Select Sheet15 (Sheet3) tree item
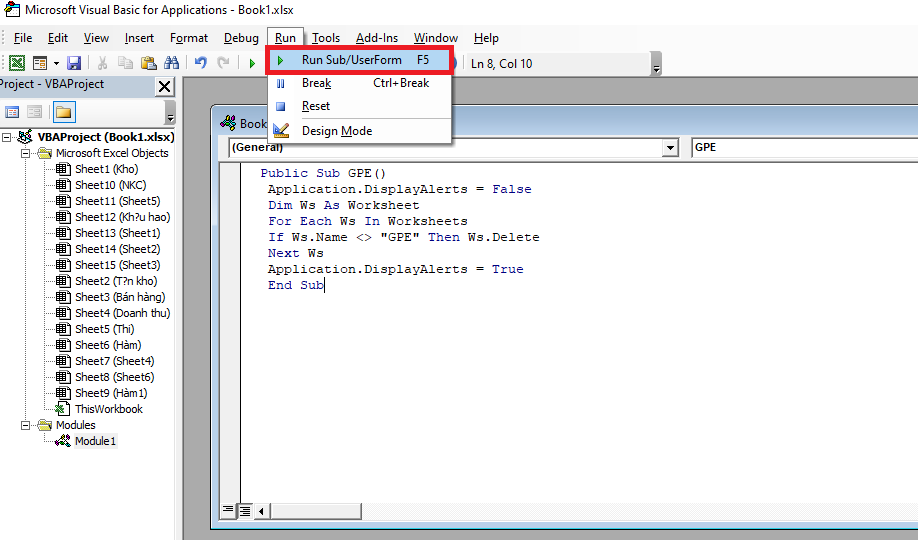 coord(118,265)
